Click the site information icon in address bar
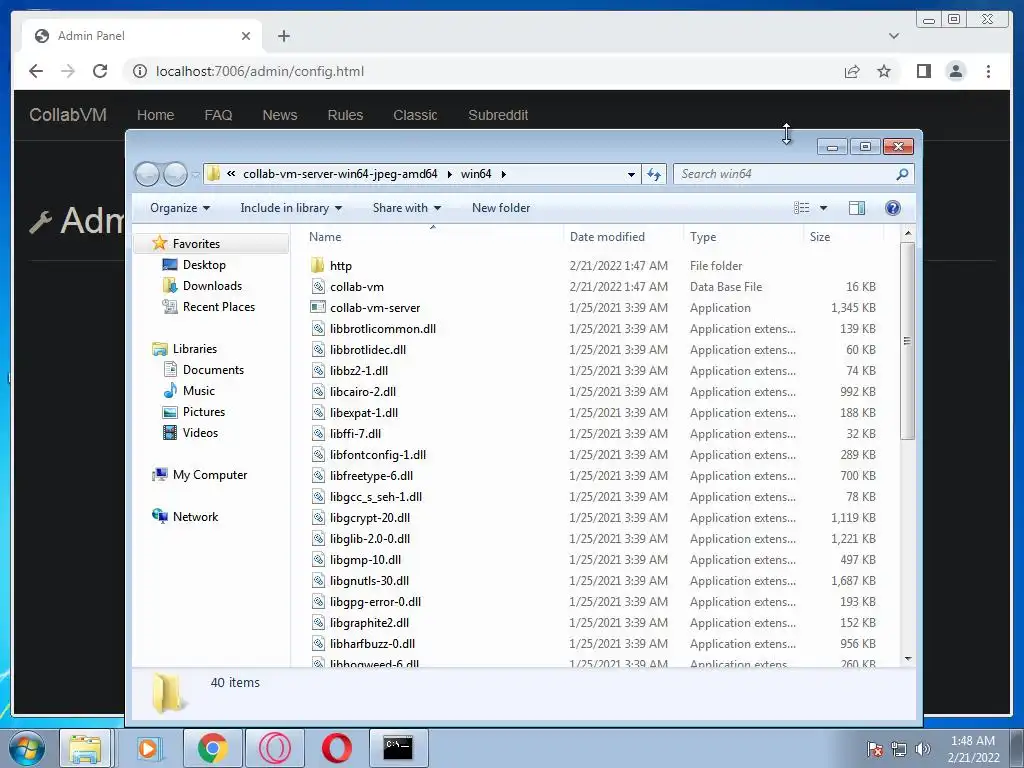 pyautogui.click(x=140, y=71)
